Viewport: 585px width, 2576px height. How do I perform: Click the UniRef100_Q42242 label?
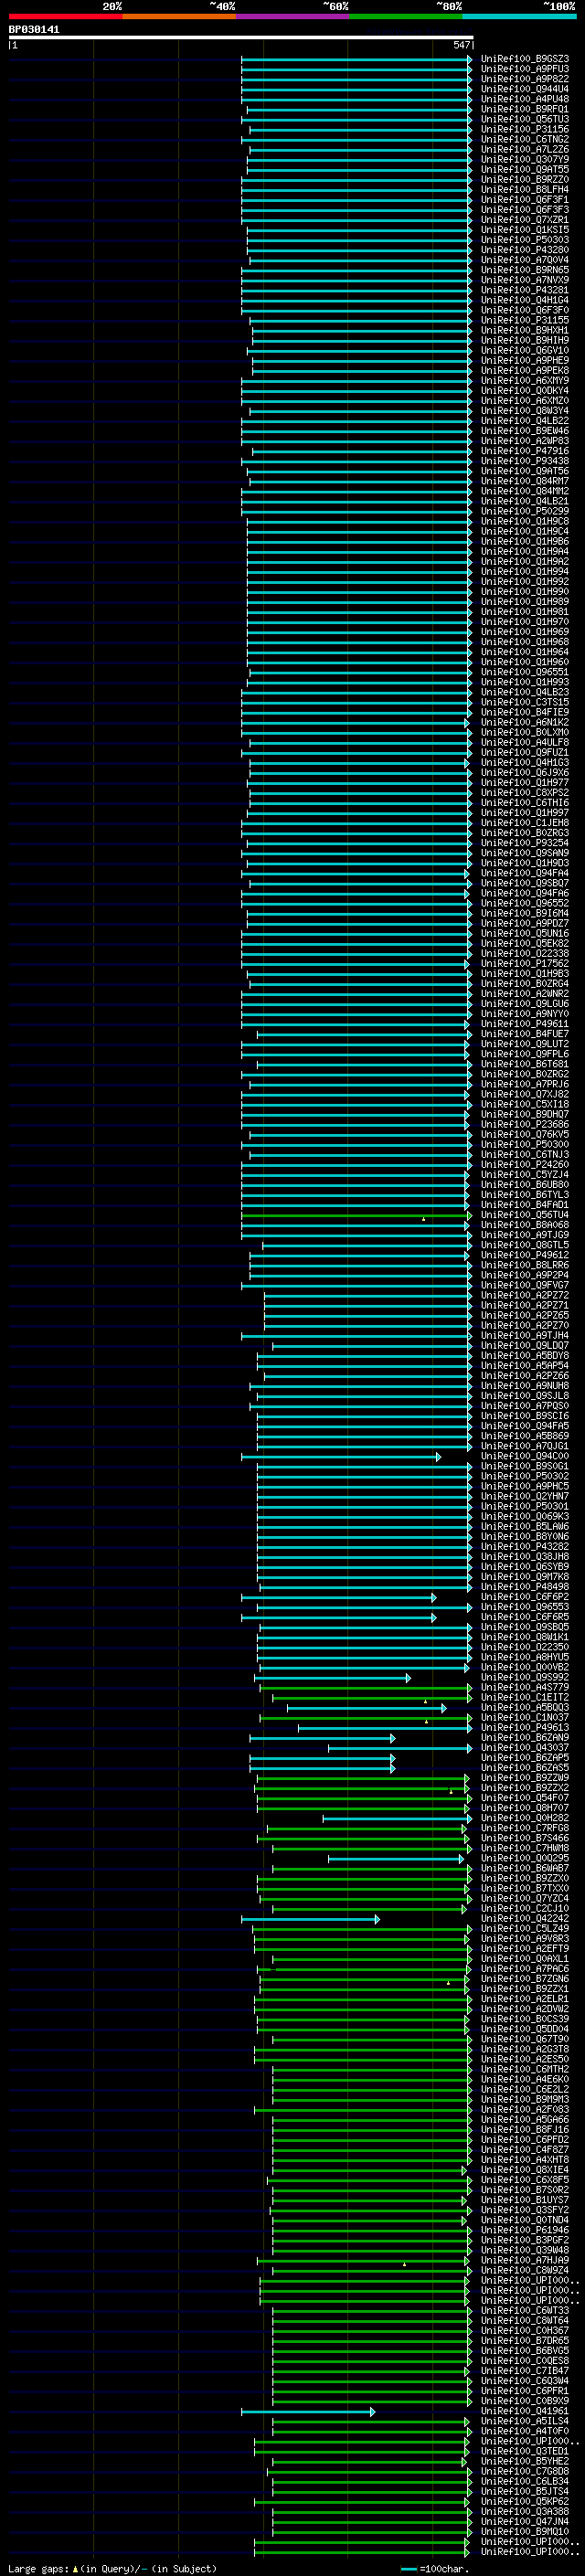[x=525, y=1919]
